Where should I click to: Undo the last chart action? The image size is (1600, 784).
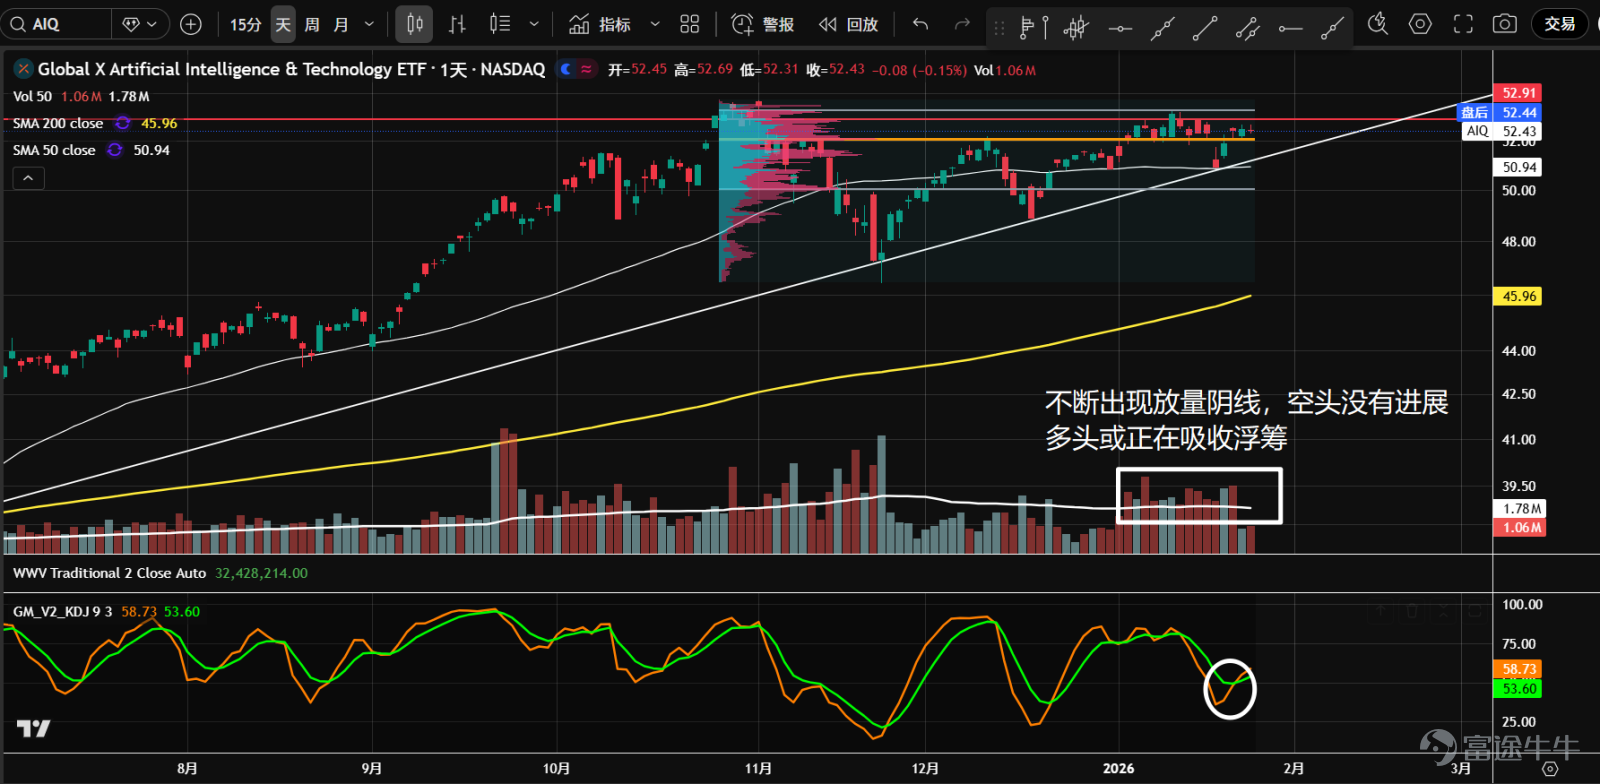pos(921,24)
